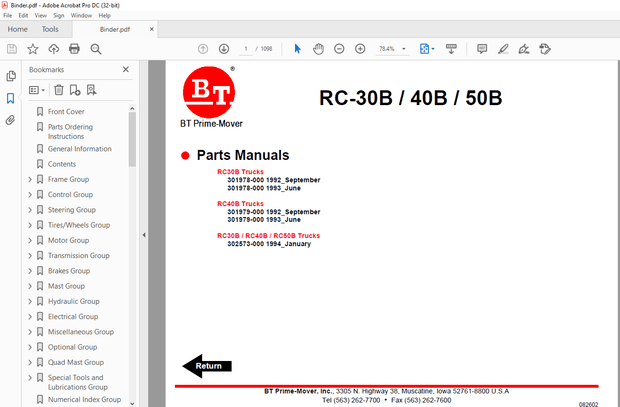The height and width of the screenshot is (407, 620).
Task: Expand the Tires/Wheels Group bookmark
Action: click(30, 225)
